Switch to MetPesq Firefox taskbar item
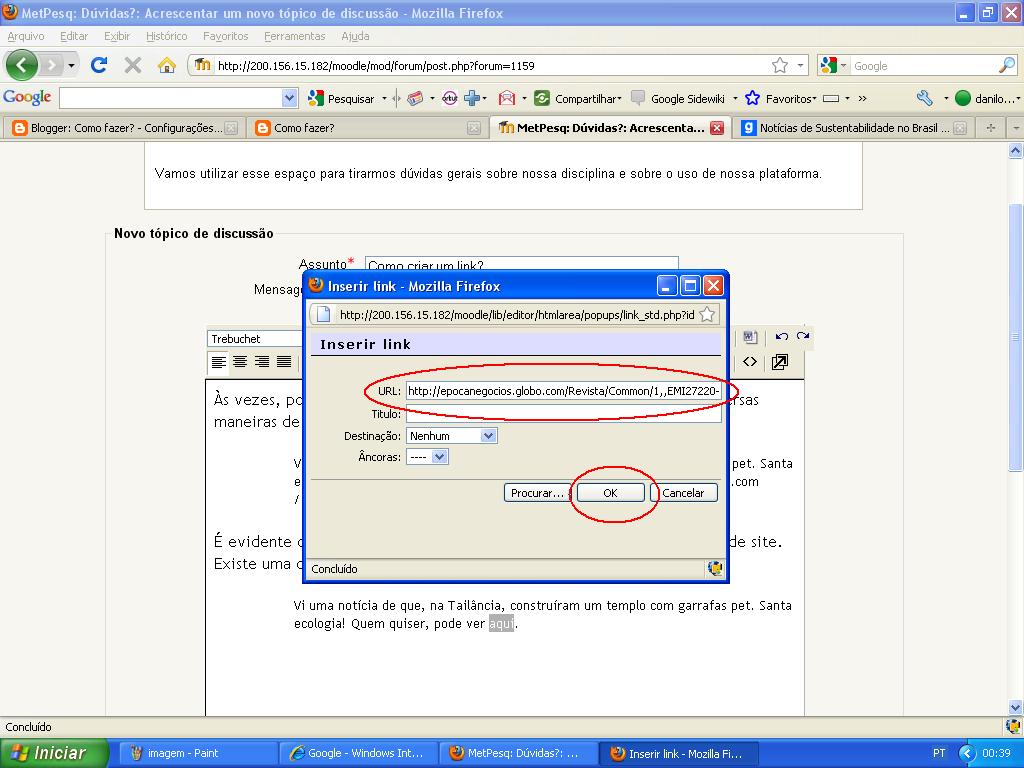This screenshot has height=768, width=1024. 518,753
